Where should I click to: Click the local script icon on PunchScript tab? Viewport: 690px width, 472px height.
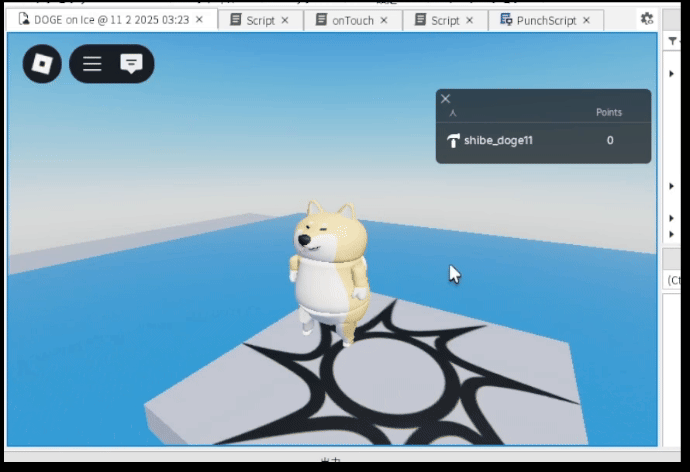[x=506, y=19]
